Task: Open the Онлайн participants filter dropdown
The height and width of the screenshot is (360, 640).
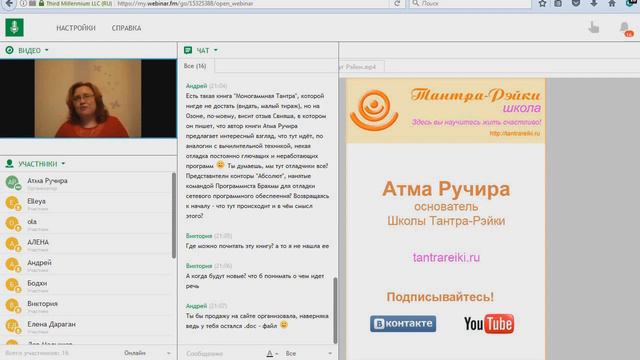Action: pyautogui.click(x=147, y=353)
